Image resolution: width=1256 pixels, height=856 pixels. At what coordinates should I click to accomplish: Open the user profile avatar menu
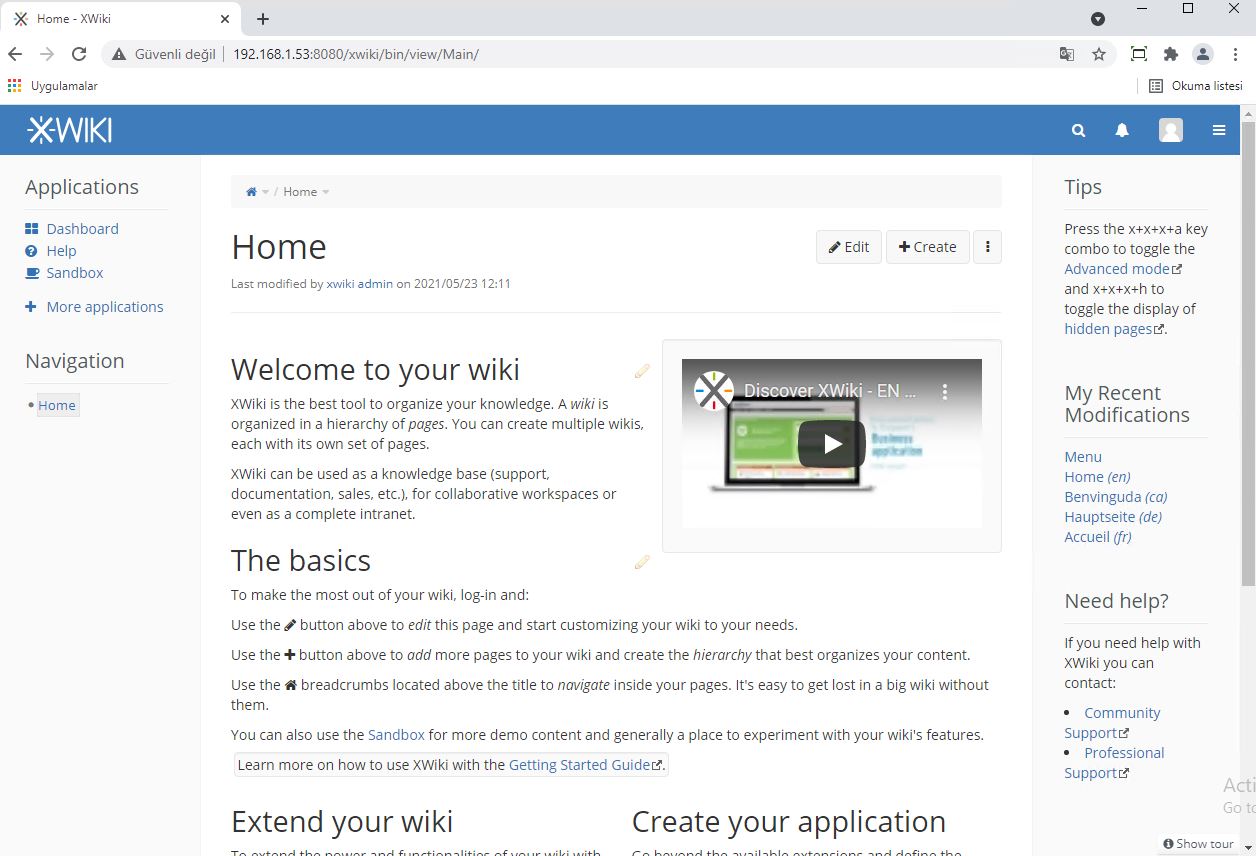pos(1170,130)
